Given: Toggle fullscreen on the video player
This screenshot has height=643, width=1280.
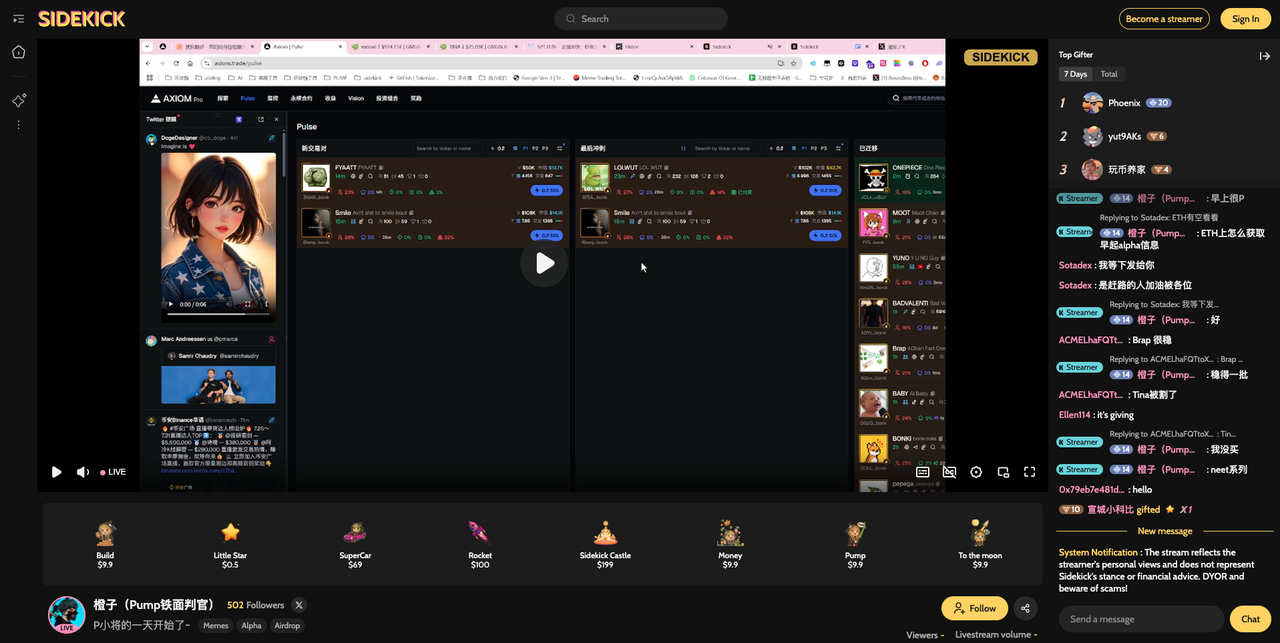Looking at the screenshot, I should coord(1029,472).
